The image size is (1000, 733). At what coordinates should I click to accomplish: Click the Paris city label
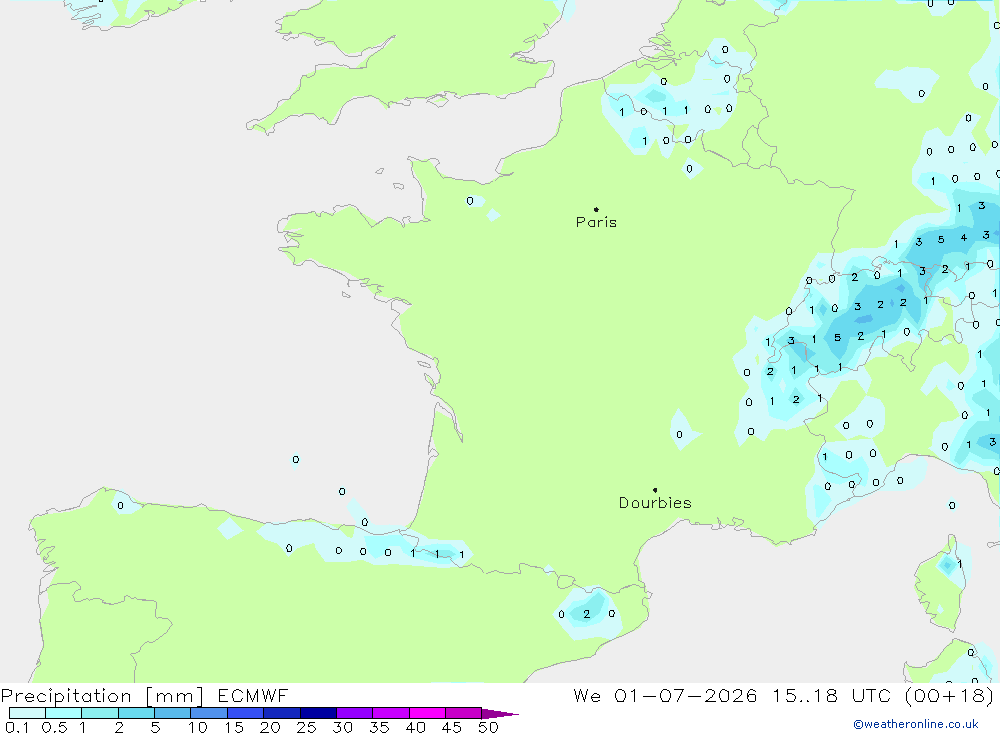click(x=596, y=222)
